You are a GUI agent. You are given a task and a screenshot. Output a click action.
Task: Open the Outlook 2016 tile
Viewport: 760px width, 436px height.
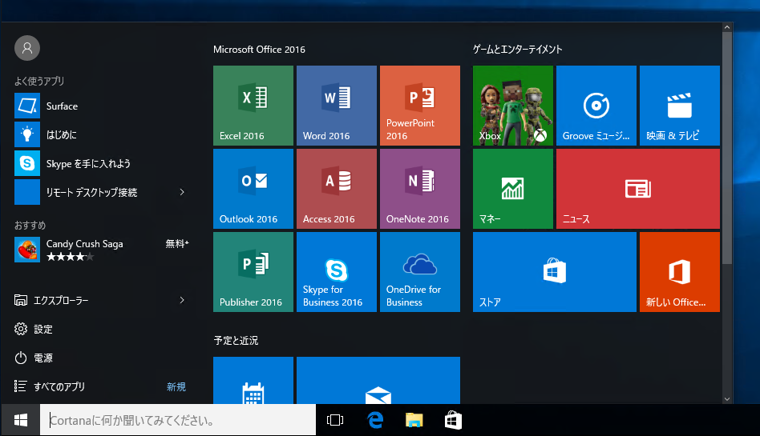[253, 189]
